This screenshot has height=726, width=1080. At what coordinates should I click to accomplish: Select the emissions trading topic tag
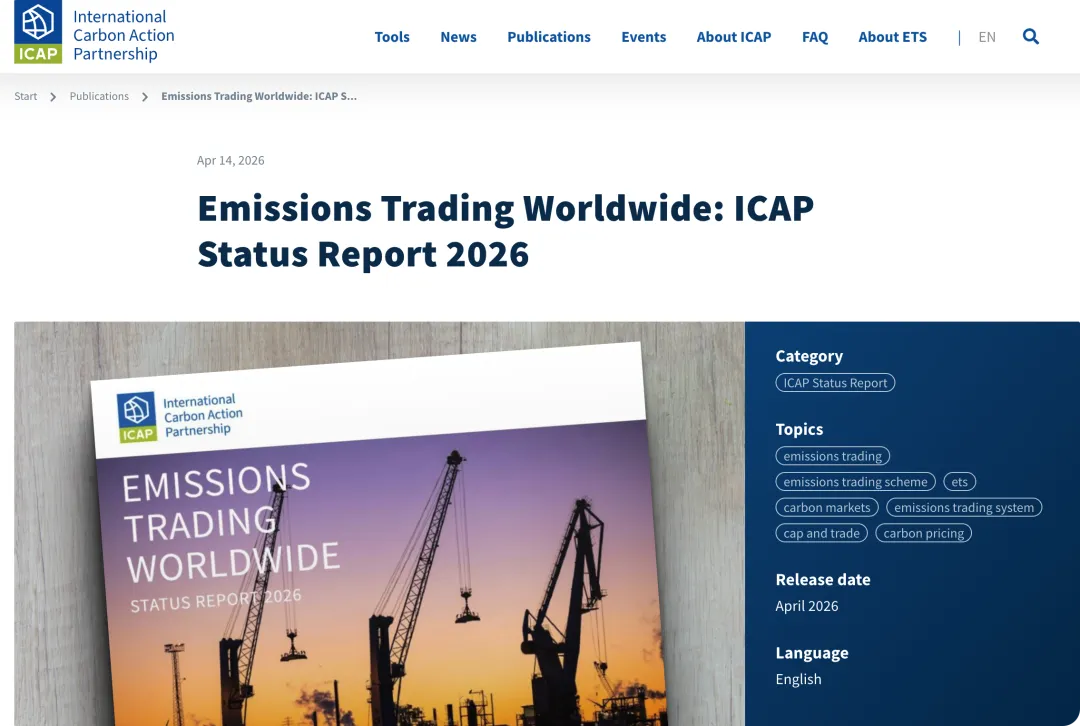pyautogui.click(x=832, y=456)
